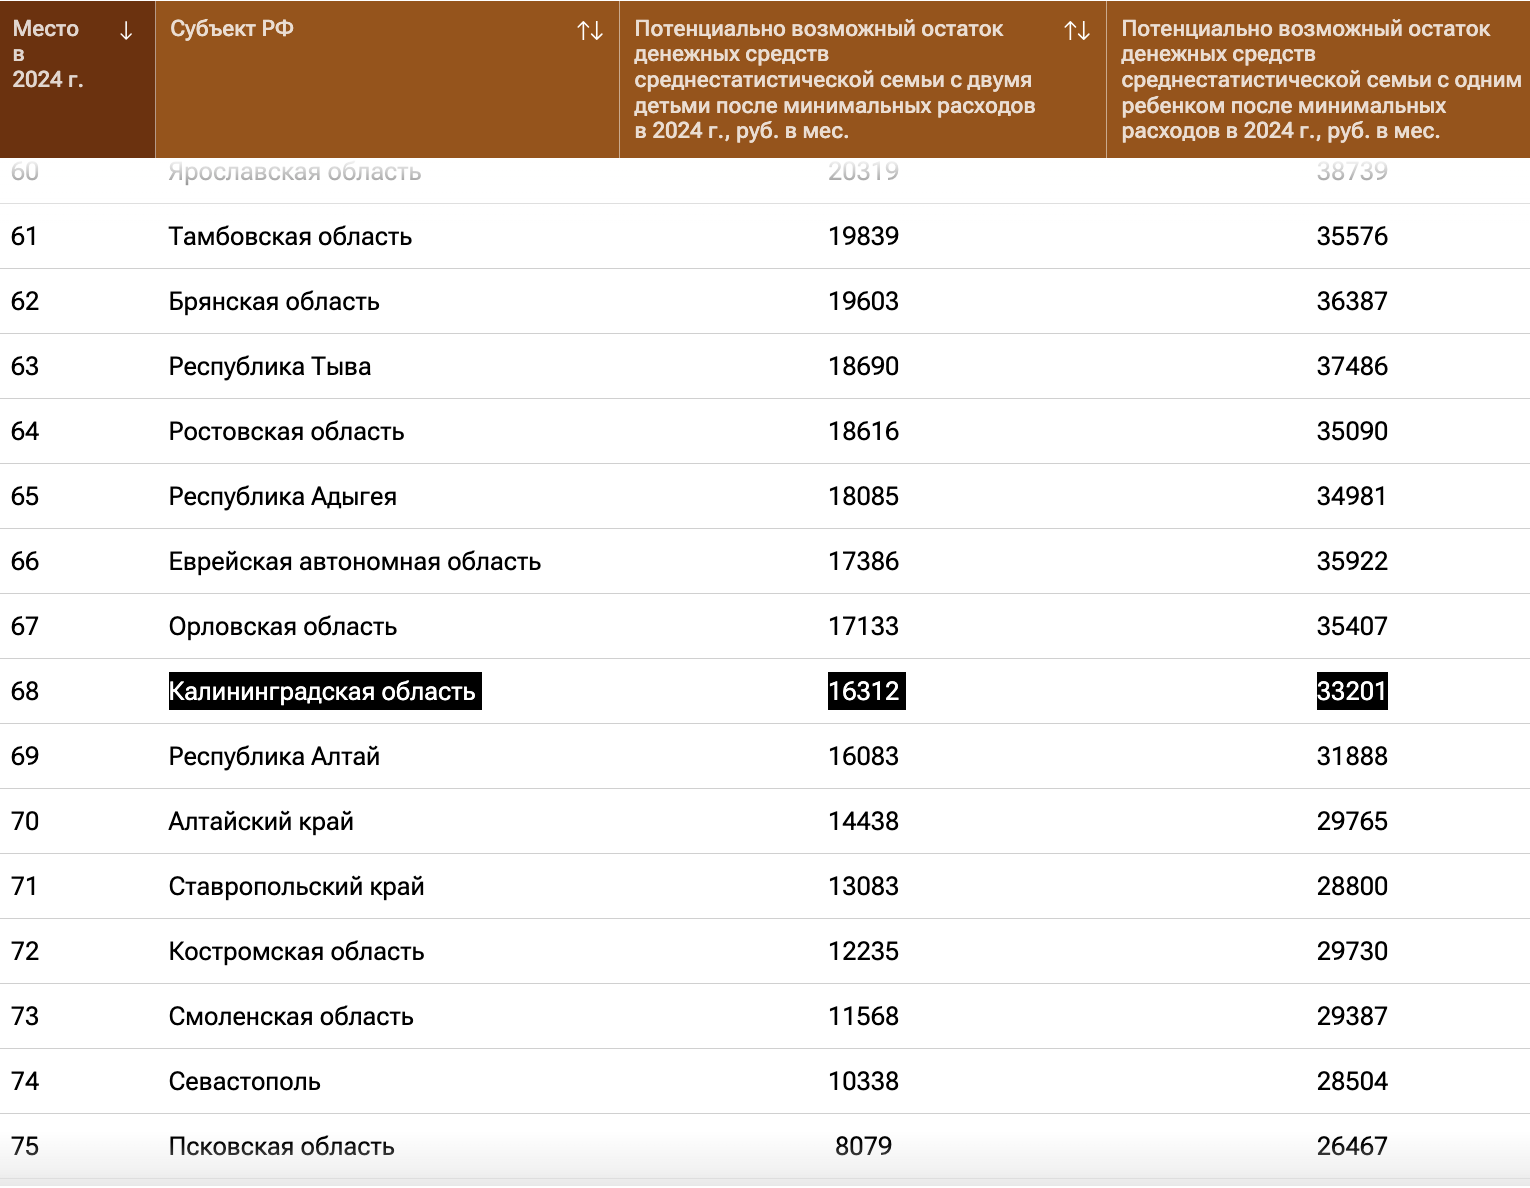Click value 16083 for Республика Алтай

(x=864, y=756)
